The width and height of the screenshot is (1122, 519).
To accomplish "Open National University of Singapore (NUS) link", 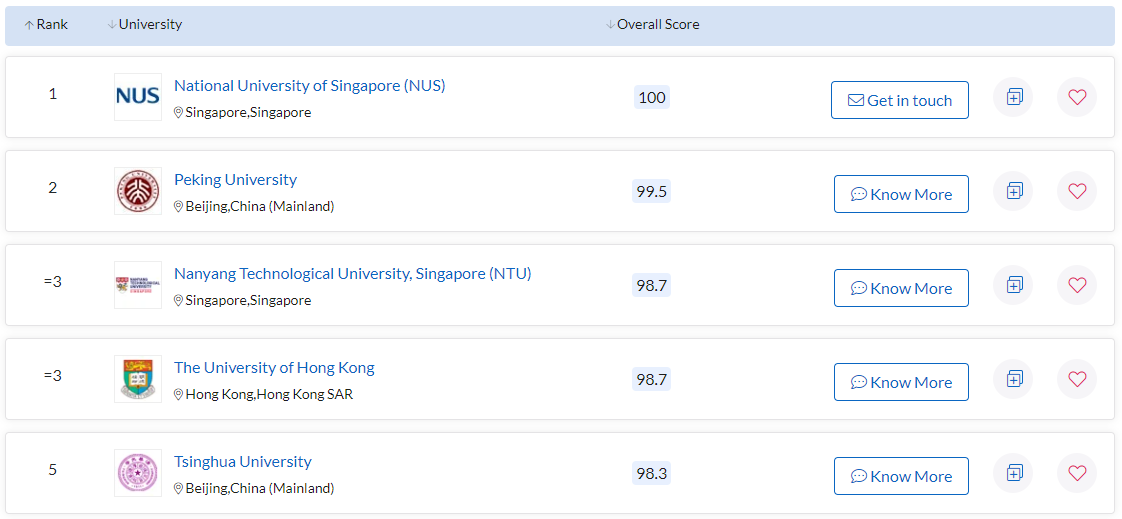I will (x=309, y=86).
